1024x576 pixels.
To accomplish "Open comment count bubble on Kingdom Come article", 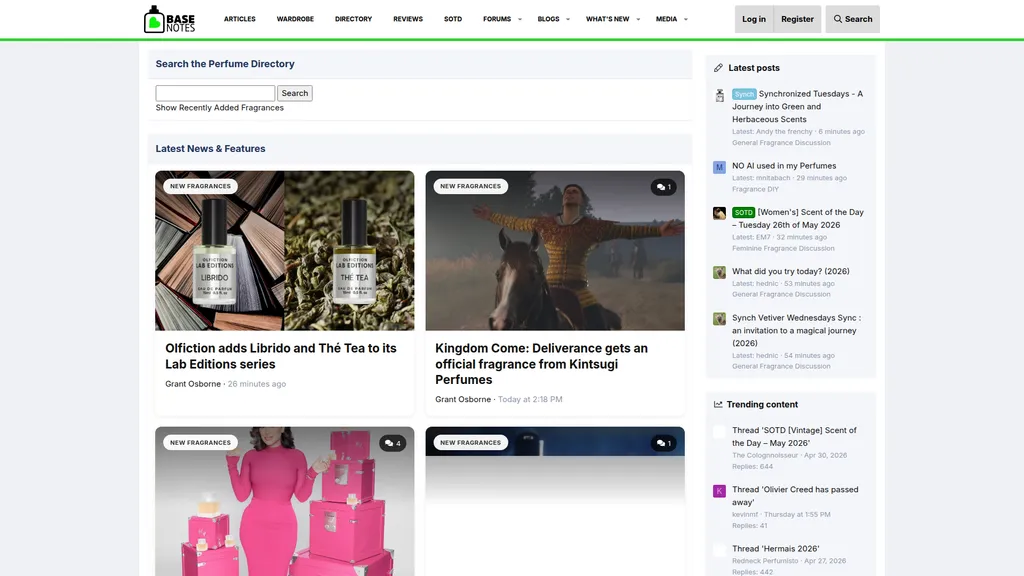I will point(664,187).
